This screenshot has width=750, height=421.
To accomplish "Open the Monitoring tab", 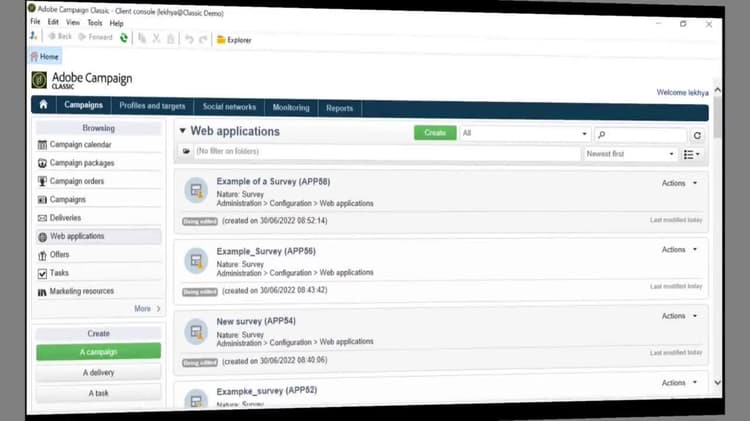I will click(x=291, y=108).
